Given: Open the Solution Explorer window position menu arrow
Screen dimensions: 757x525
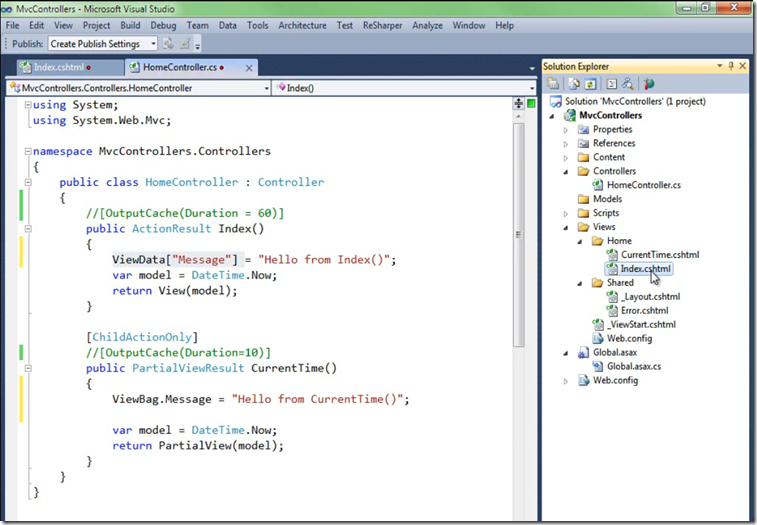Looking at the screenshot, I should click(x=719, y=65).
